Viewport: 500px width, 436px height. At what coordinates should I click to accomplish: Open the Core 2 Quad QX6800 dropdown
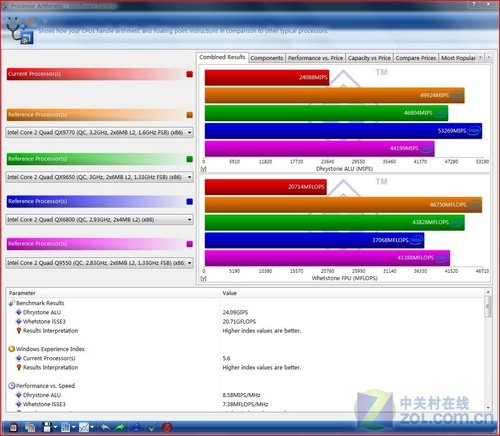click(99, 219)
